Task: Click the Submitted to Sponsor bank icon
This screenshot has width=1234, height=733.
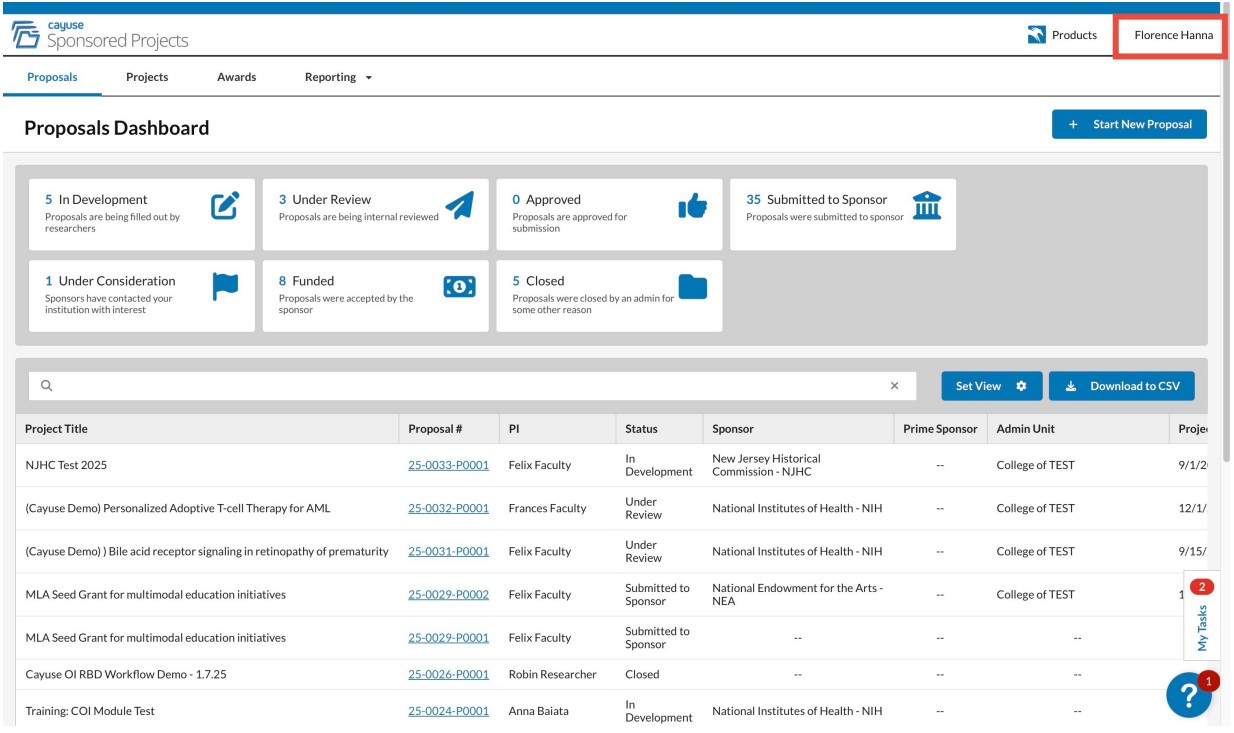Action: [x=927, y=206]
